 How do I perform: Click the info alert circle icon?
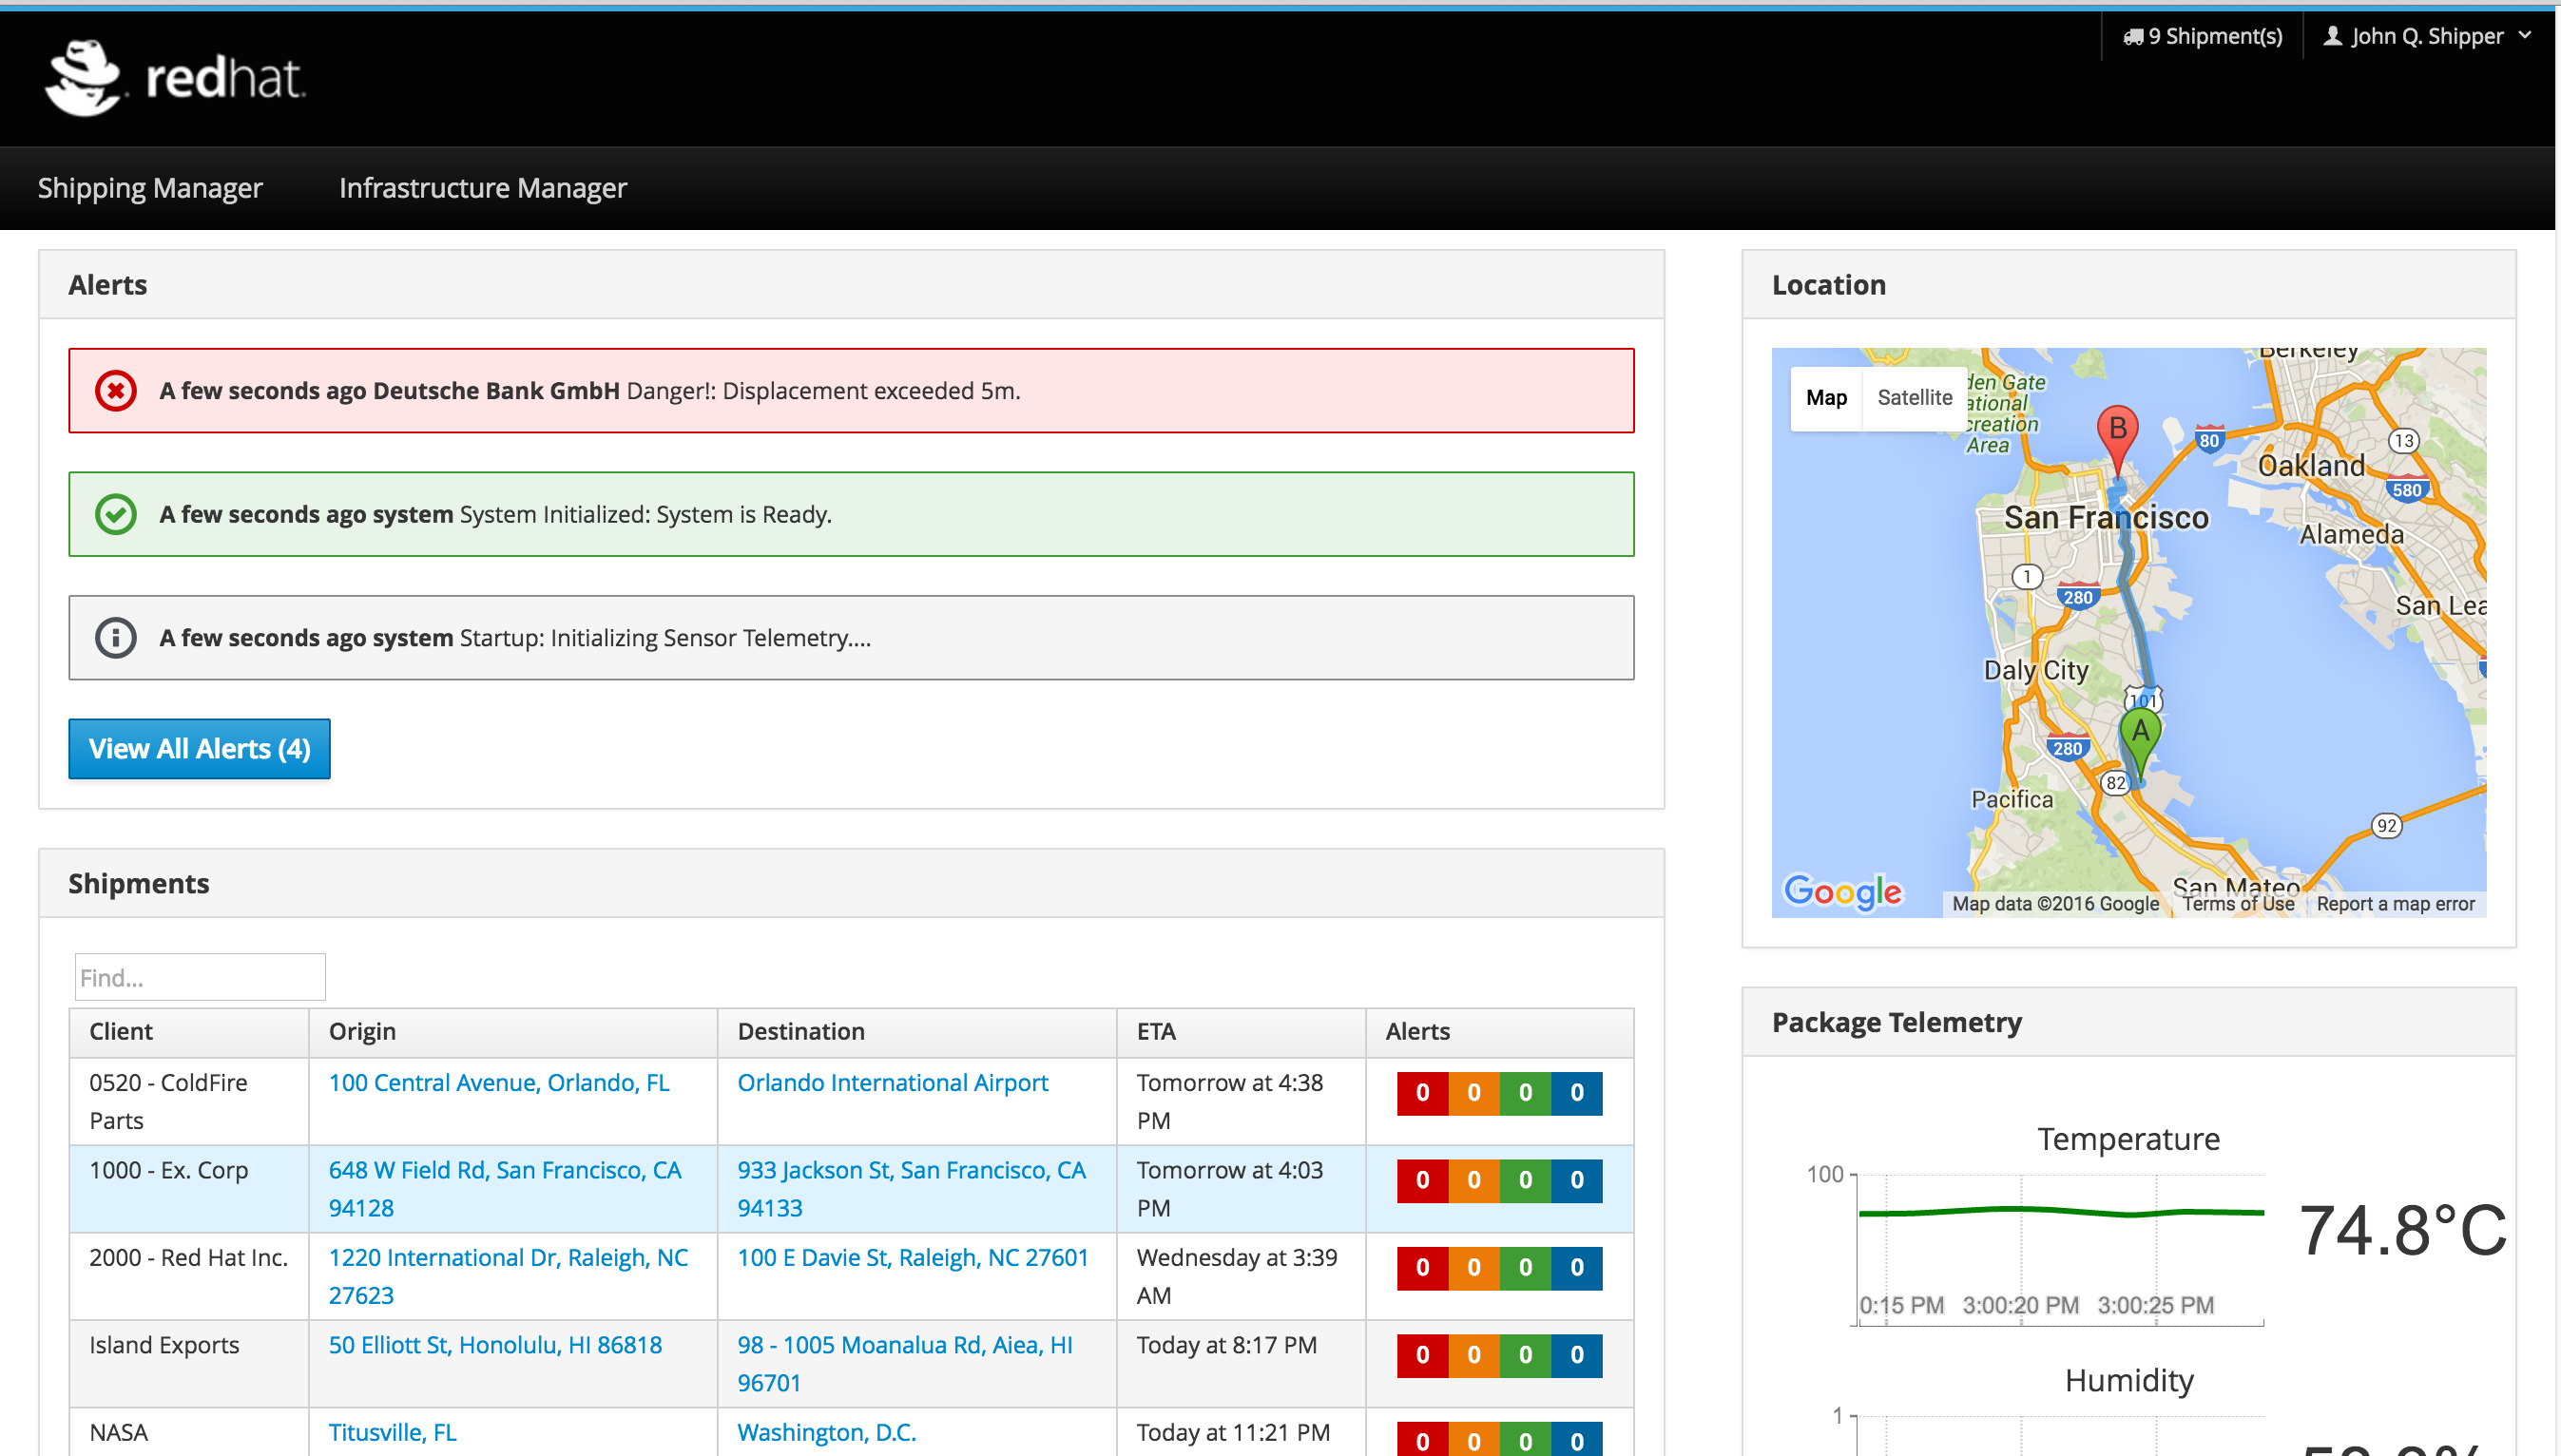point(116,638)
